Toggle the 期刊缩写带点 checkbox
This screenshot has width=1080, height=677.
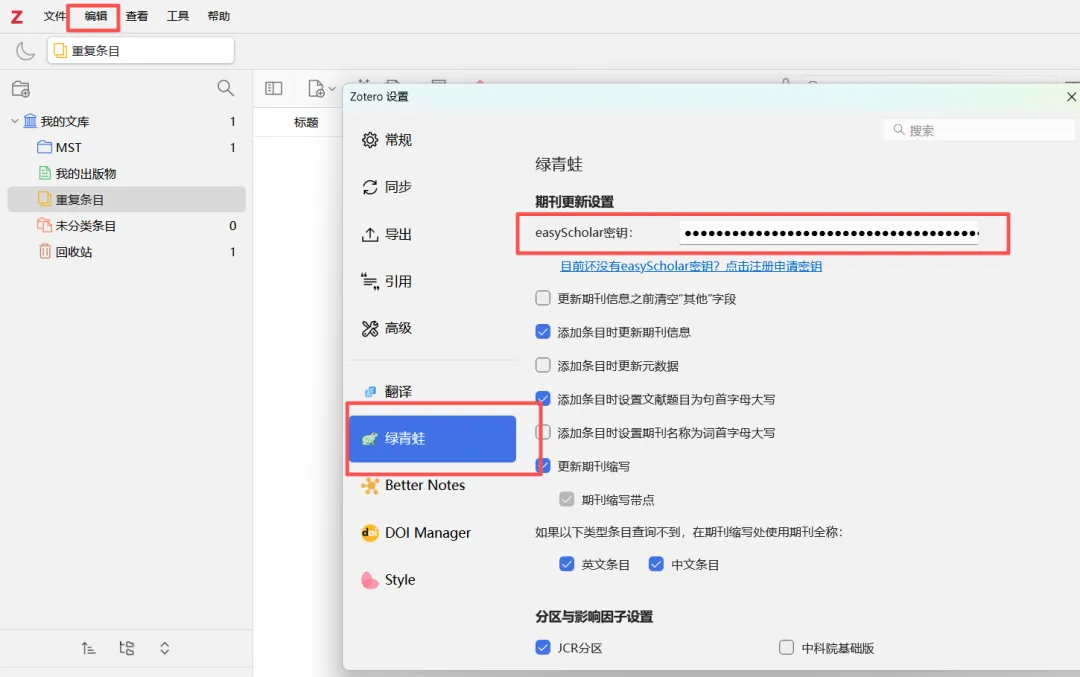(567, 499)
